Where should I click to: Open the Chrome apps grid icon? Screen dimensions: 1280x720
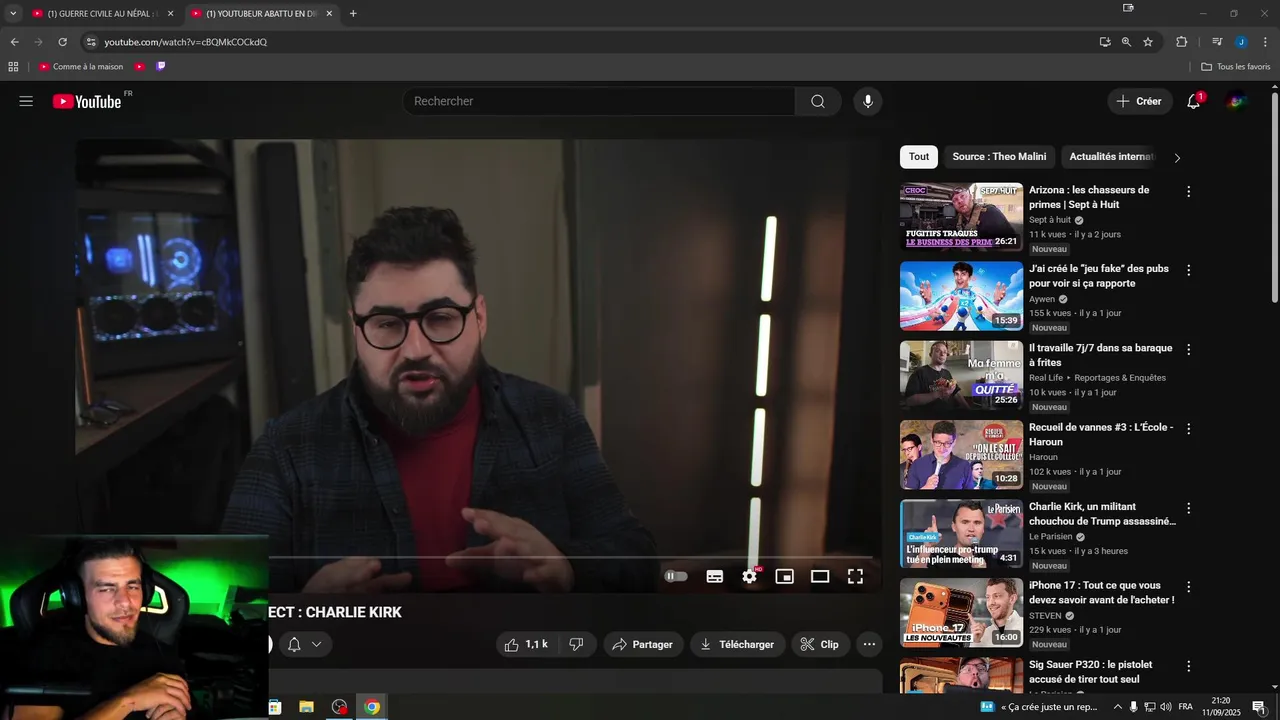pos(13,67)
